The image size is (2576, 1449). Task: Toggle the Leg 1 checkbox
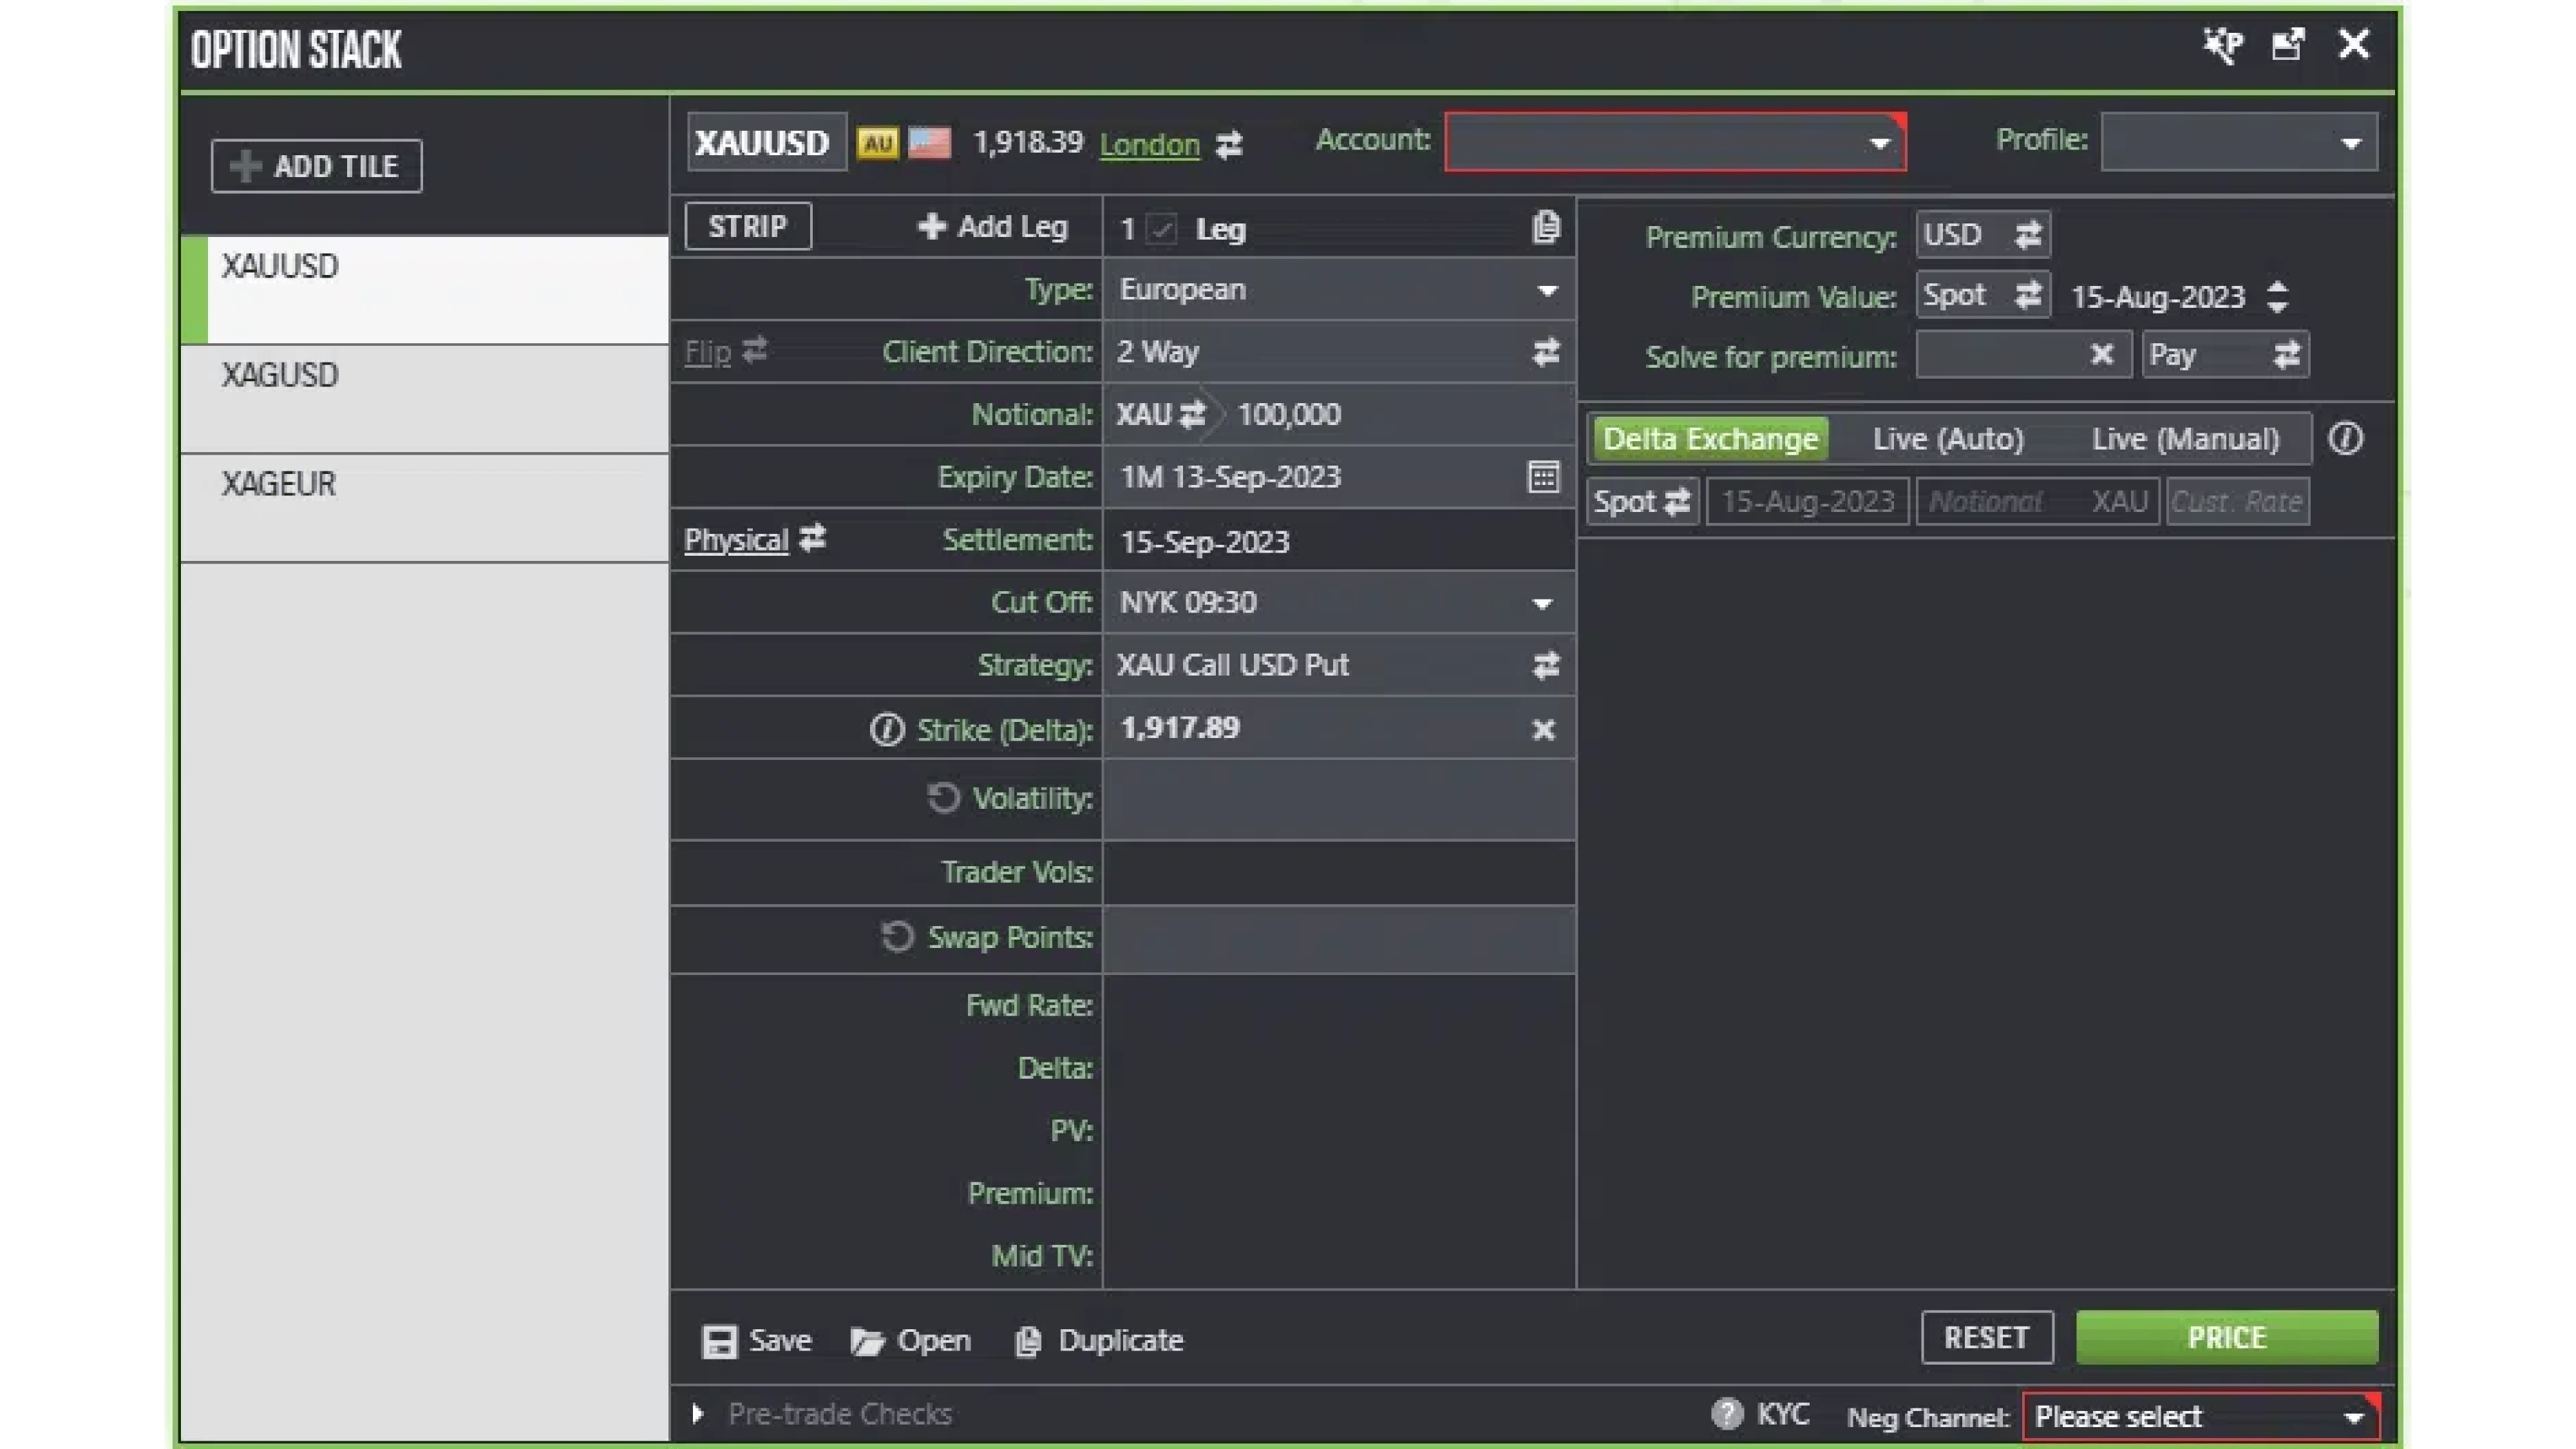1162,229
